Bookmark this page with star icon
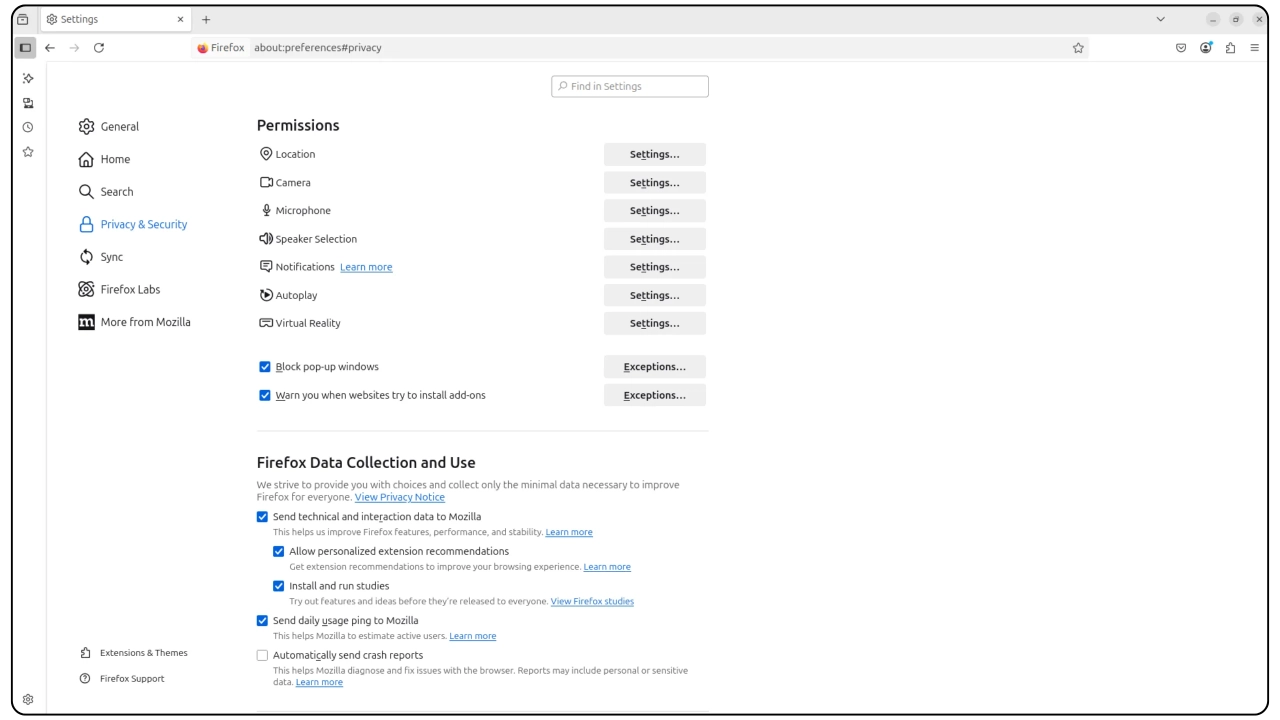The height and width of the screenshot is (720, 1280). tap(1078, 47)
